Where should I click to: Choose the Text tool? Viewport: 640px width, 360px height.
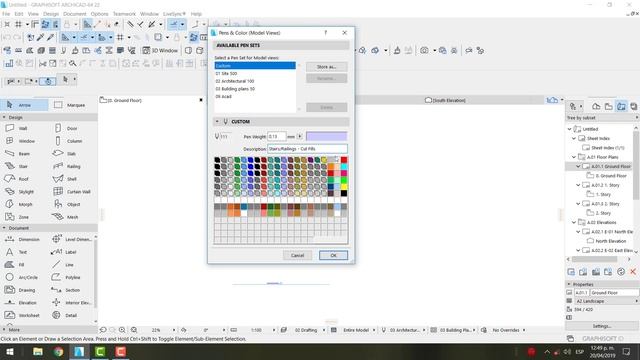16,252
